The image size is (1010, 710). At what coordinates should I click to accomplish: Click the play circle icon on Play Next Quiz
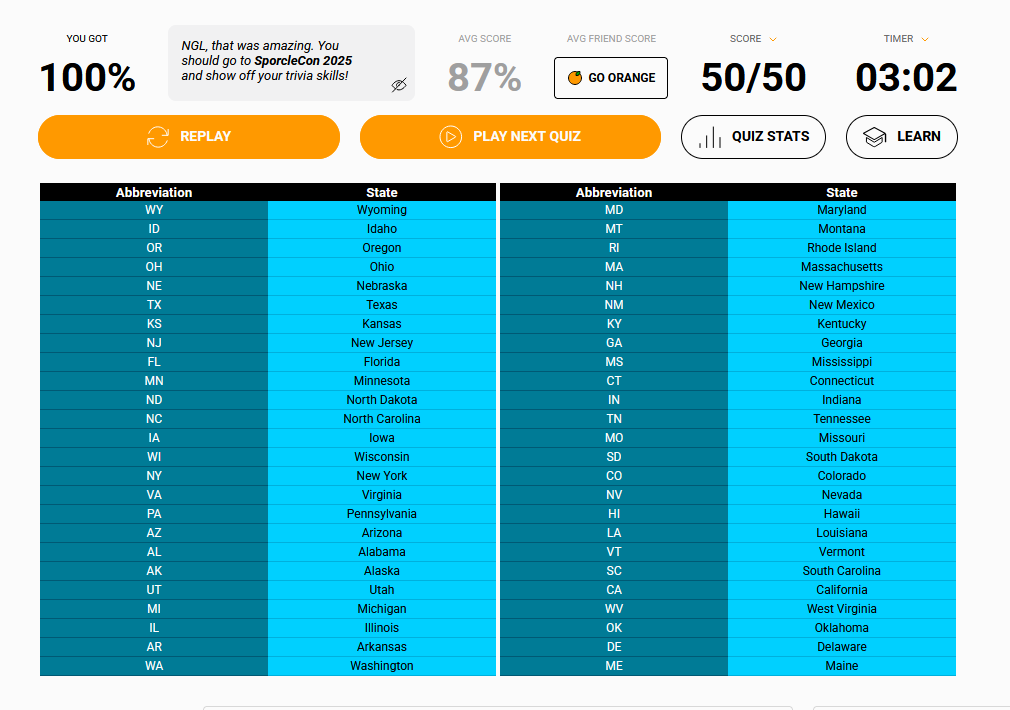click(x=451, y=137)
